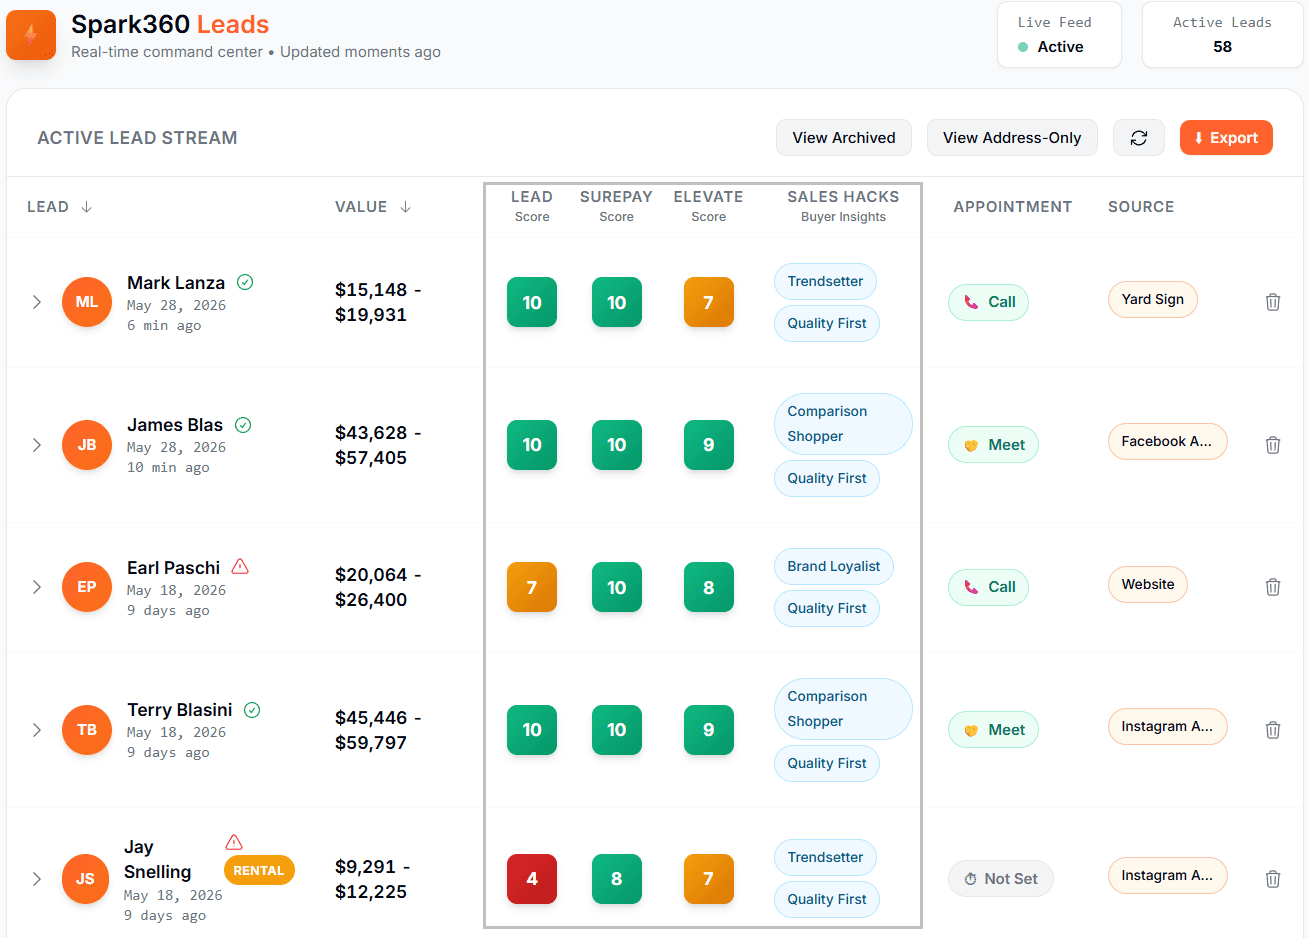Viewport: 1309px width, 938px height.
Task: Click James Blas's Elevate score 9 badge
Action: [x=708, y=445]
